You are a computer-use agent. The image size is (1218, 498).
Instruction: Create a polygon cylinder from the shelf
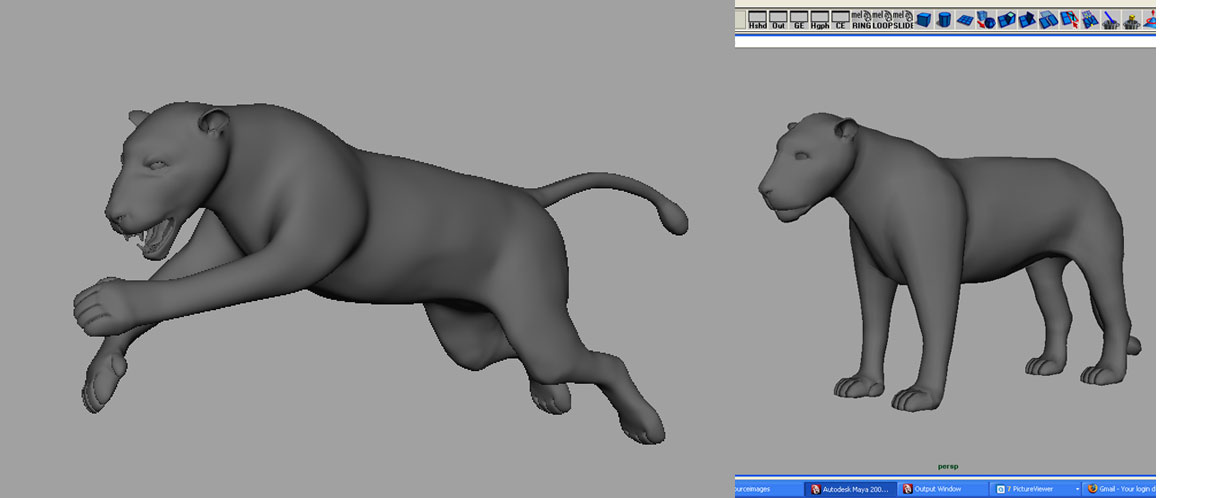coord(944,19)
